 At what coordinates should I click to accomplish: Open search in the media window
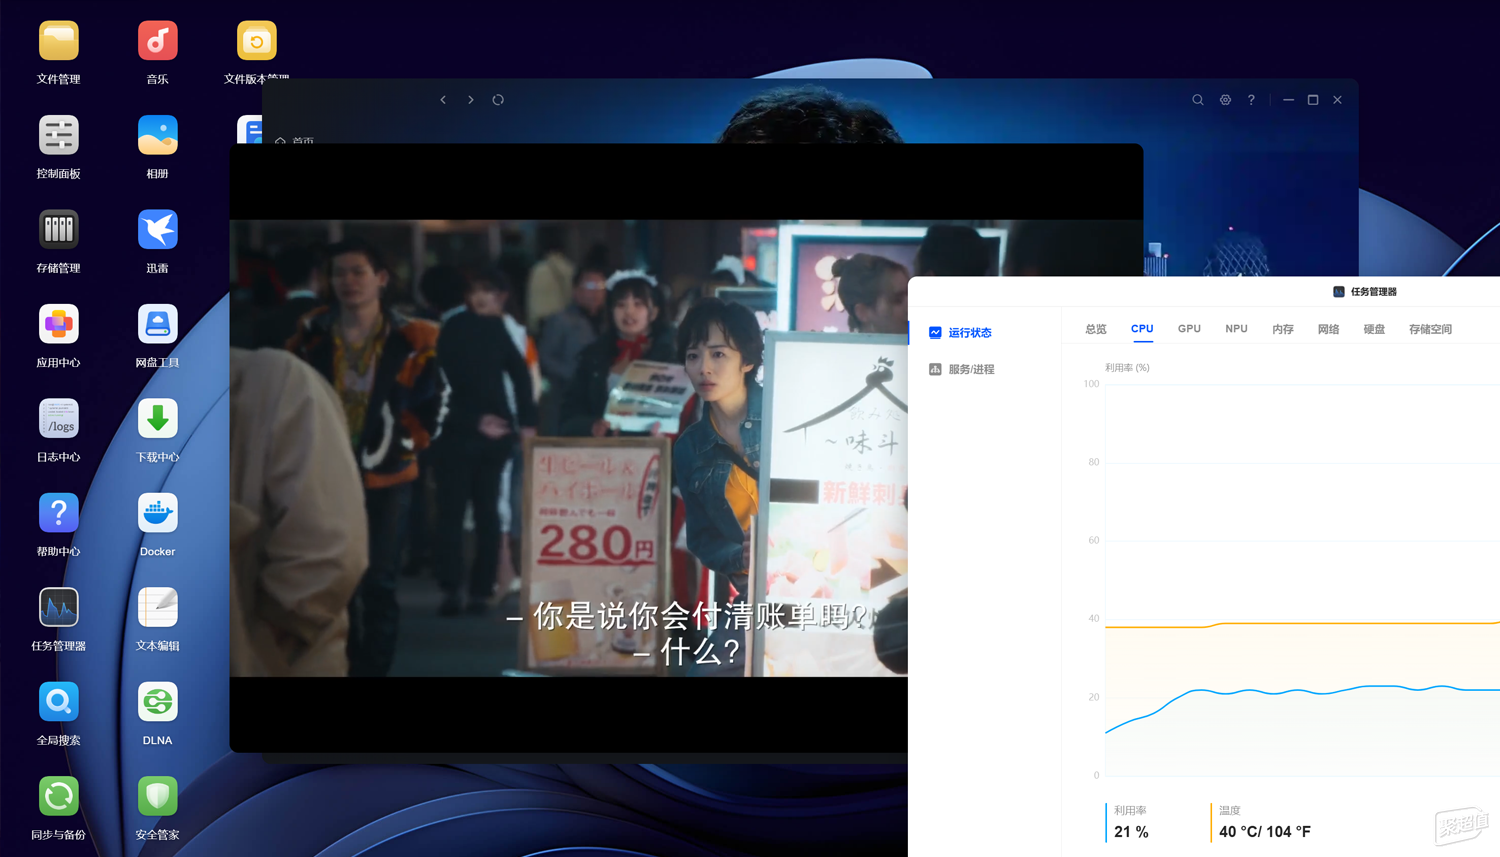click(x=1197, y=100)
